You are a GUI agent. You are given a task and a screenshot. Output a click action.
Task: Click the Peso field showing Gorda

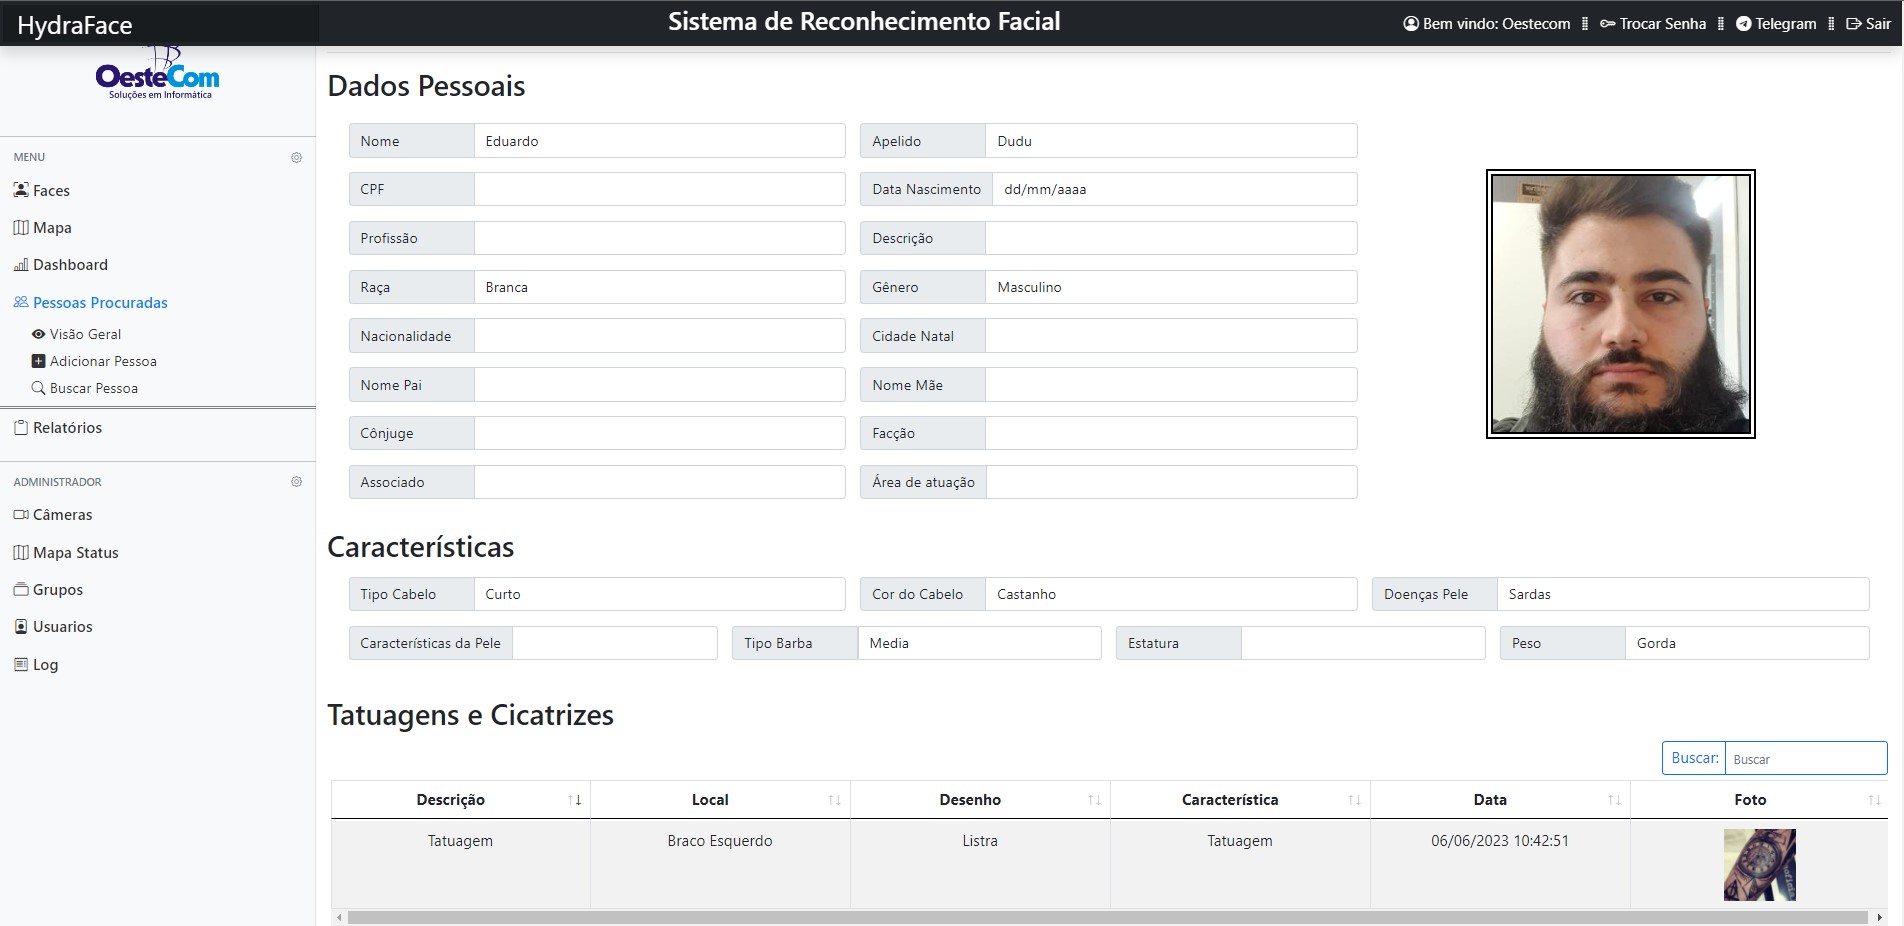[1747, 643]
